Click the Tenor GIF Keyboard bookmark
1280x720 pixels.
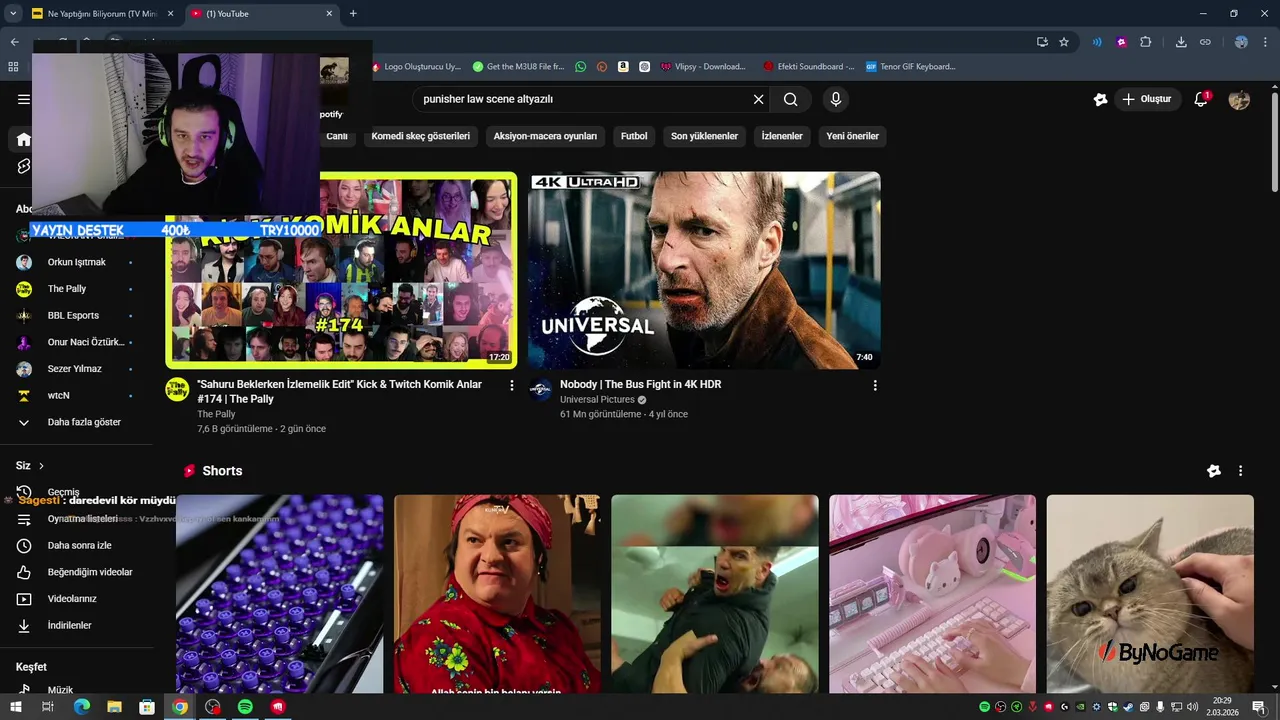[911, 67]
